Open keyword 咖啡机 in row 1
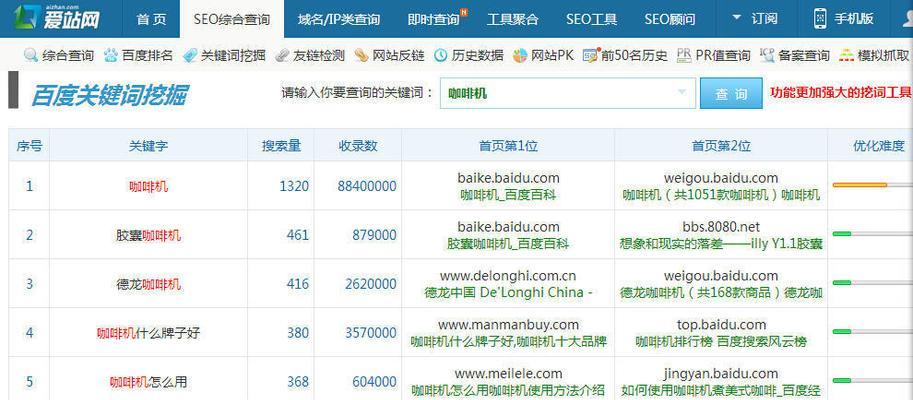Image resolution: width=913 pixels, height=400 pixels. tap(148, 186)
